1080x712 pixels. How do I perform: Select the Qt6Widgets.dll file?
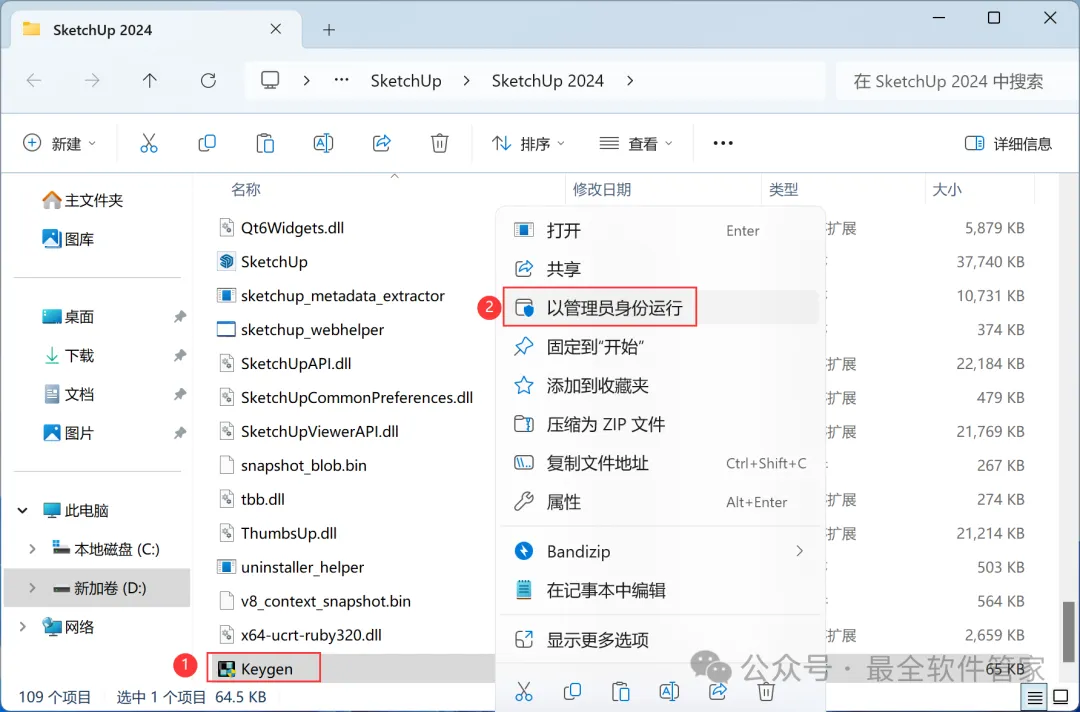pyautogui.click(x=292, y=228)
